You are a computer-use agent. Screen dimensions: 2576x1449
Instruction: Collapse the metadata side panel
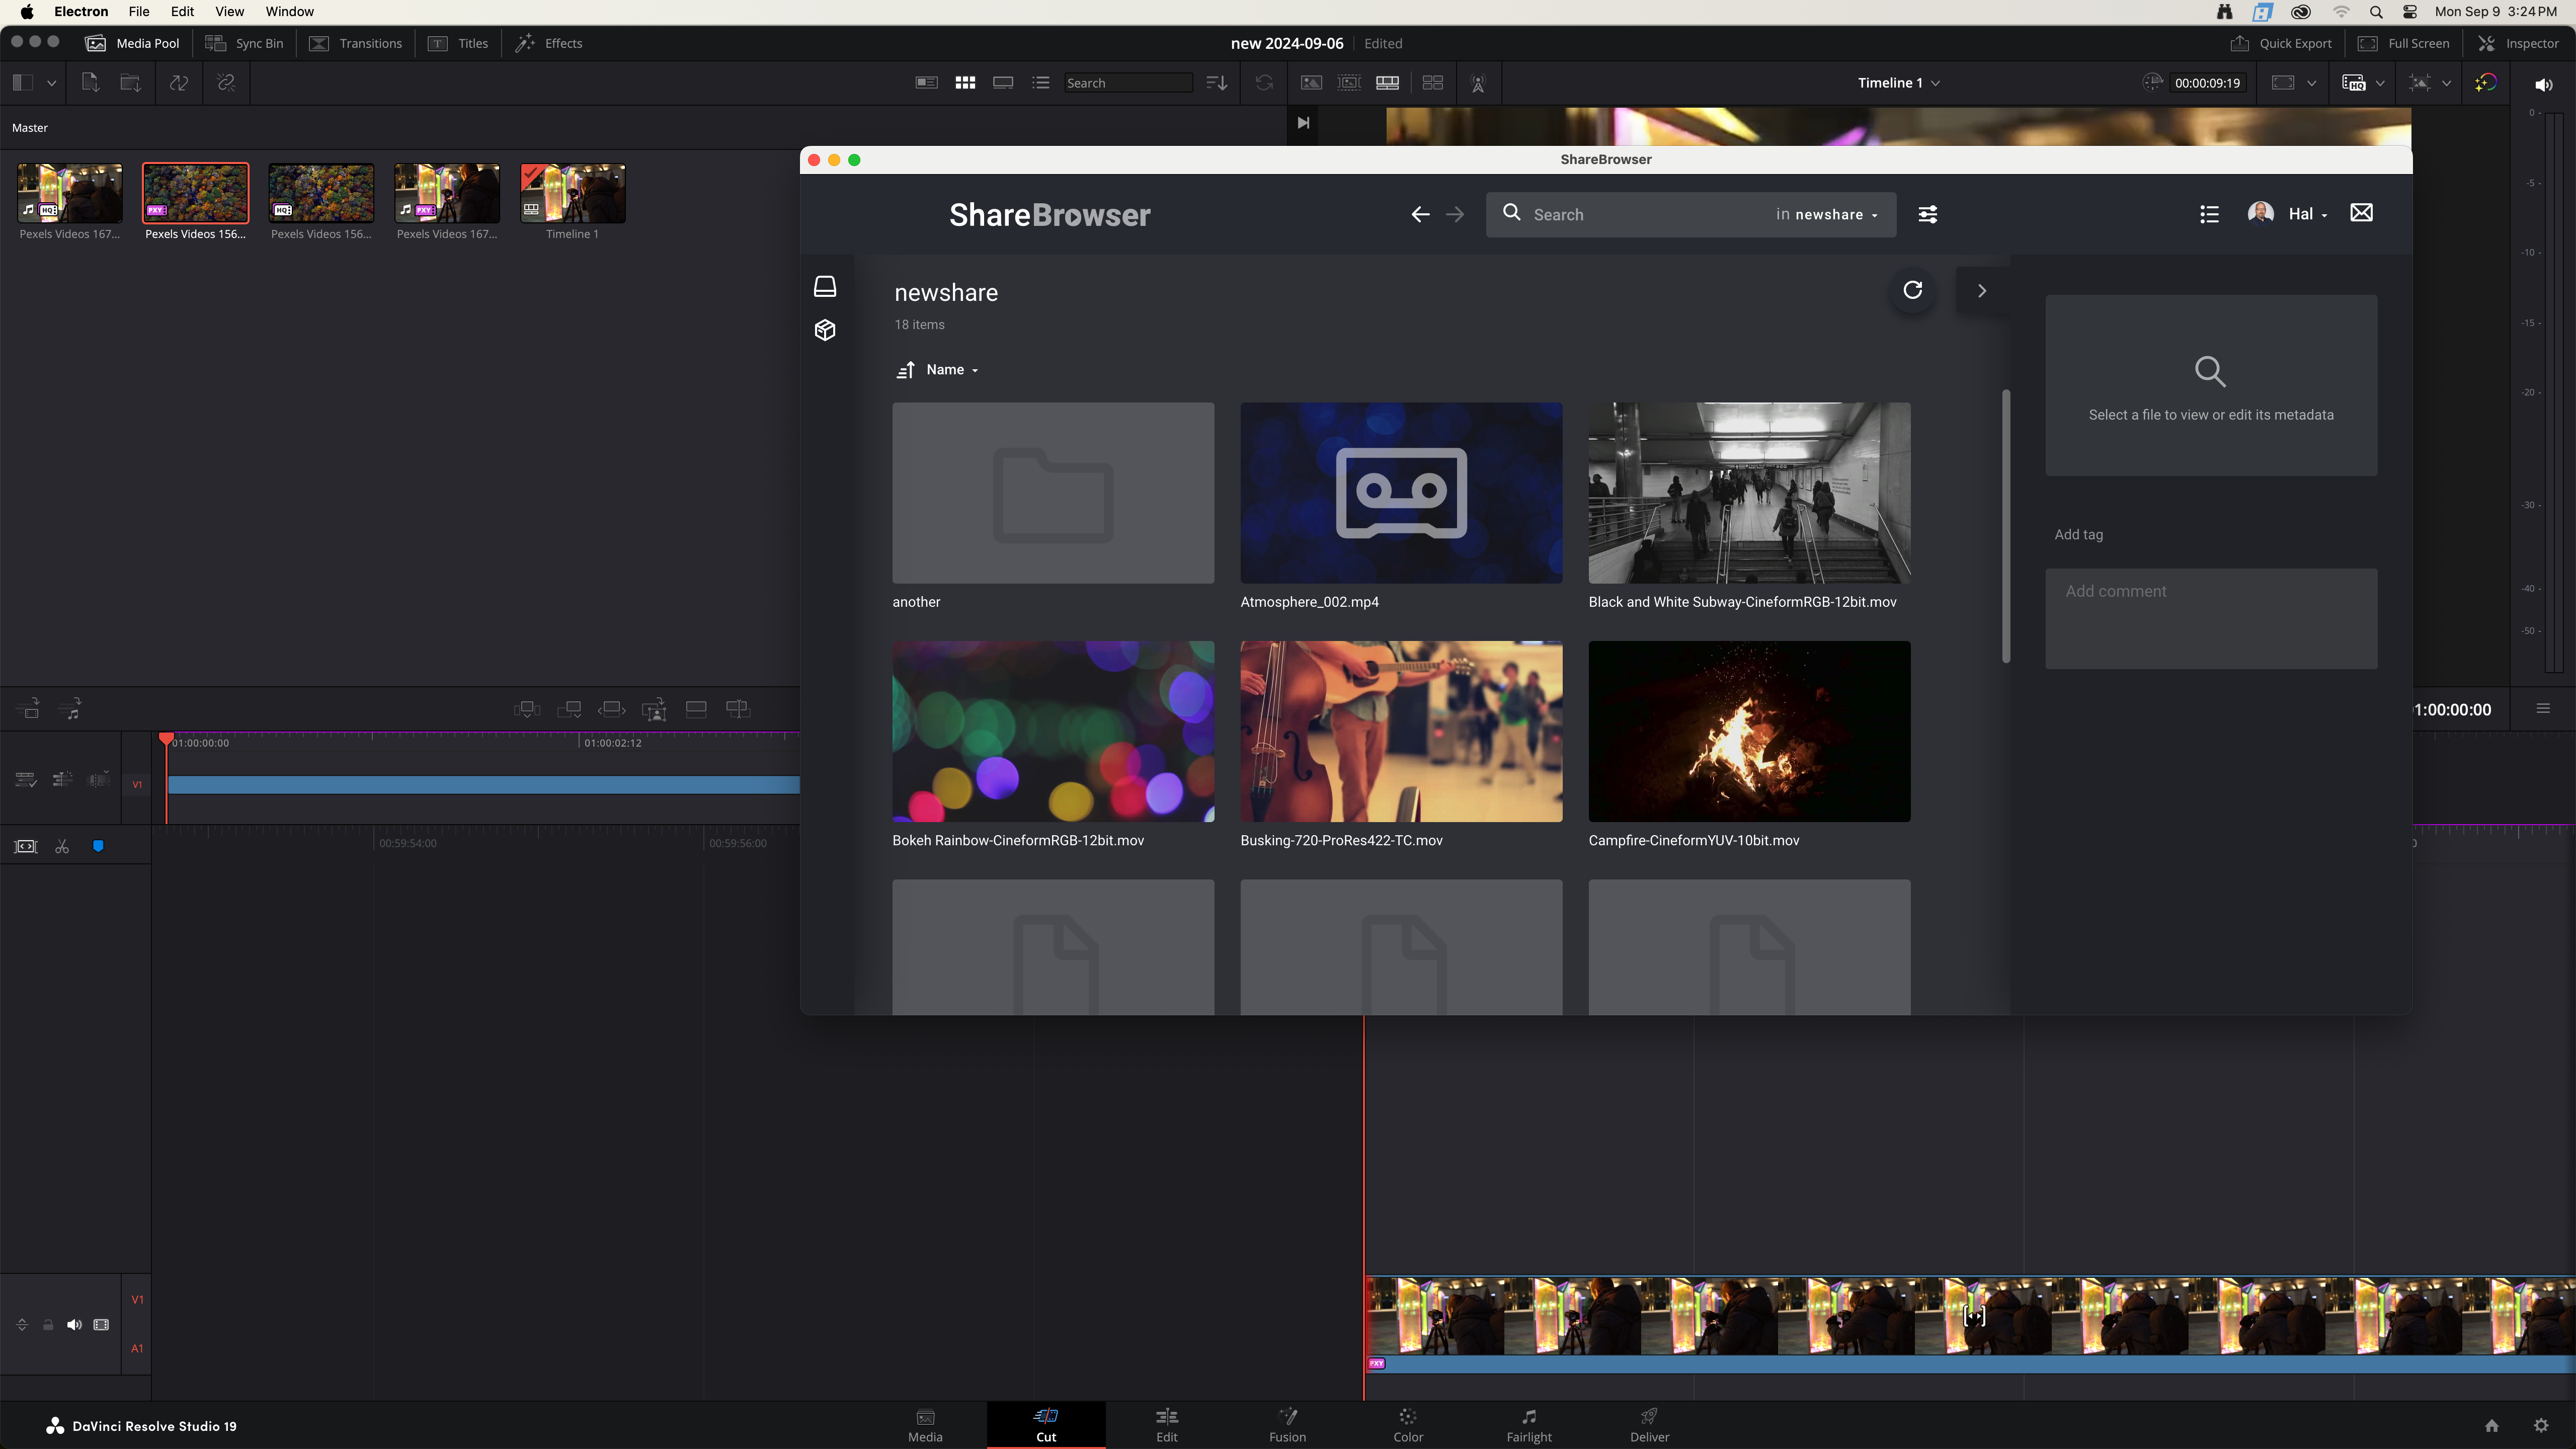click(1982, 291)
